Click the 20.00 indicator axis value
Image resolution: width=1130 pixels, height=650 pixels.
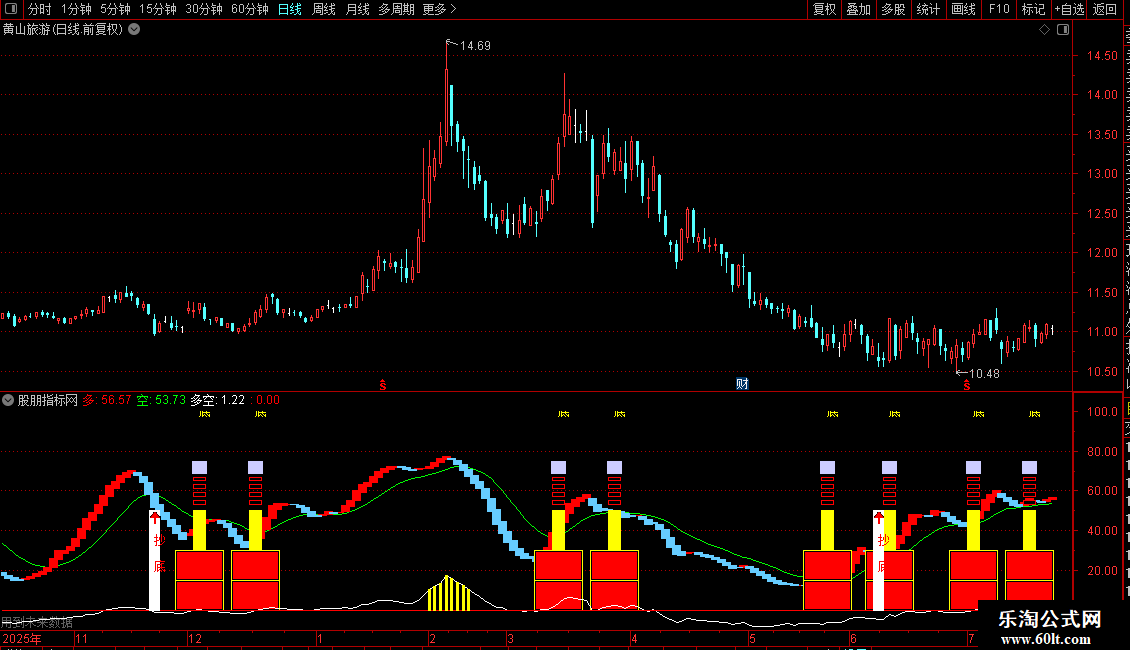(x=1102, y=571)
